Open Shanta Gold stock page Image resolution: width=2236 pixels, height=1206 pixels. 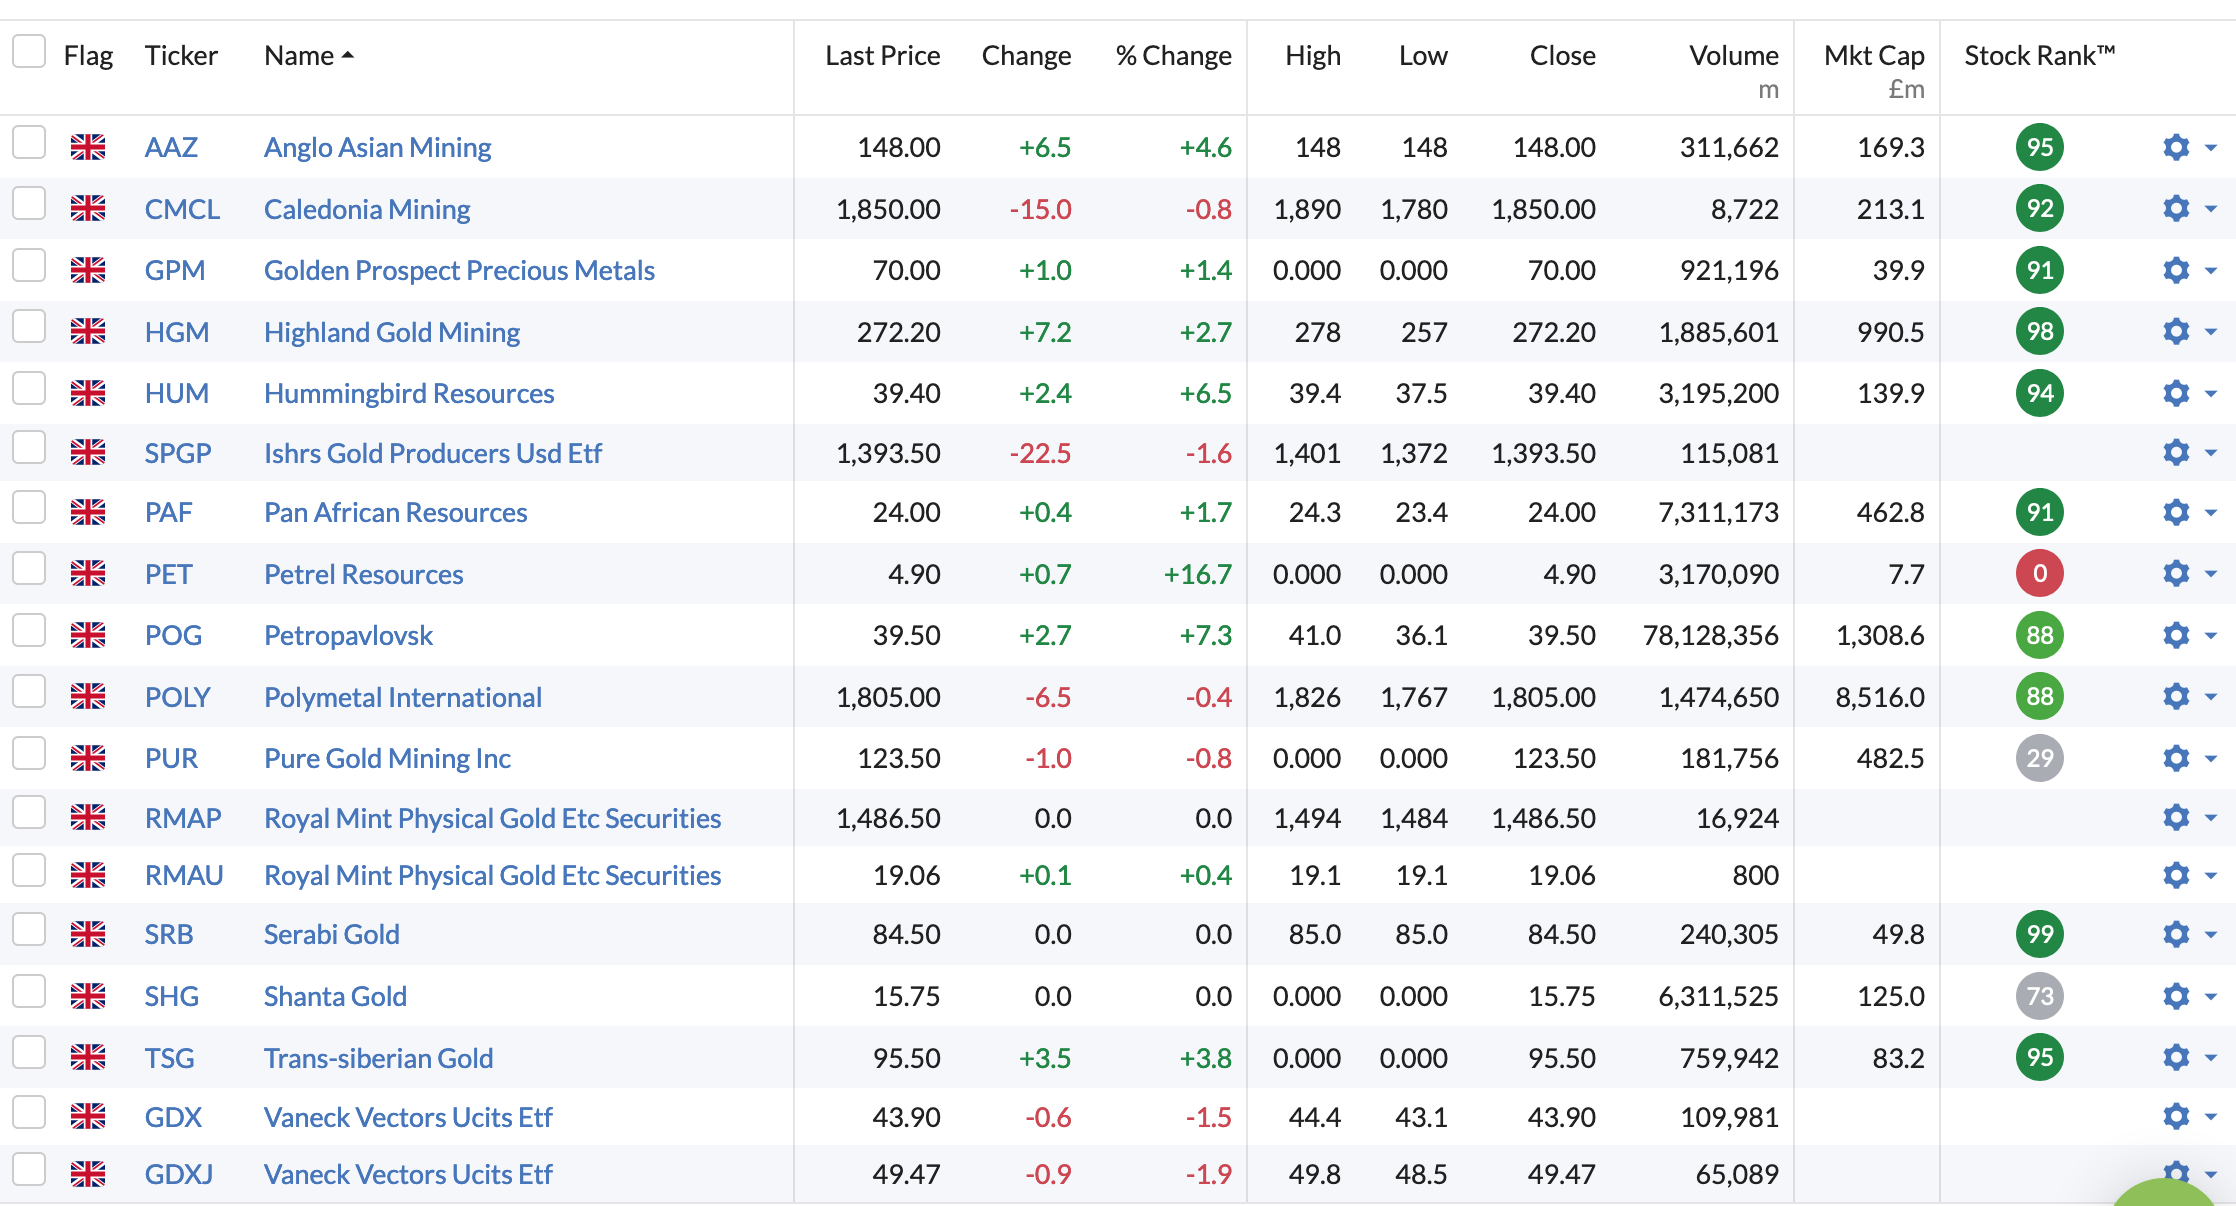pyautogui.click(x=335, y=996)
